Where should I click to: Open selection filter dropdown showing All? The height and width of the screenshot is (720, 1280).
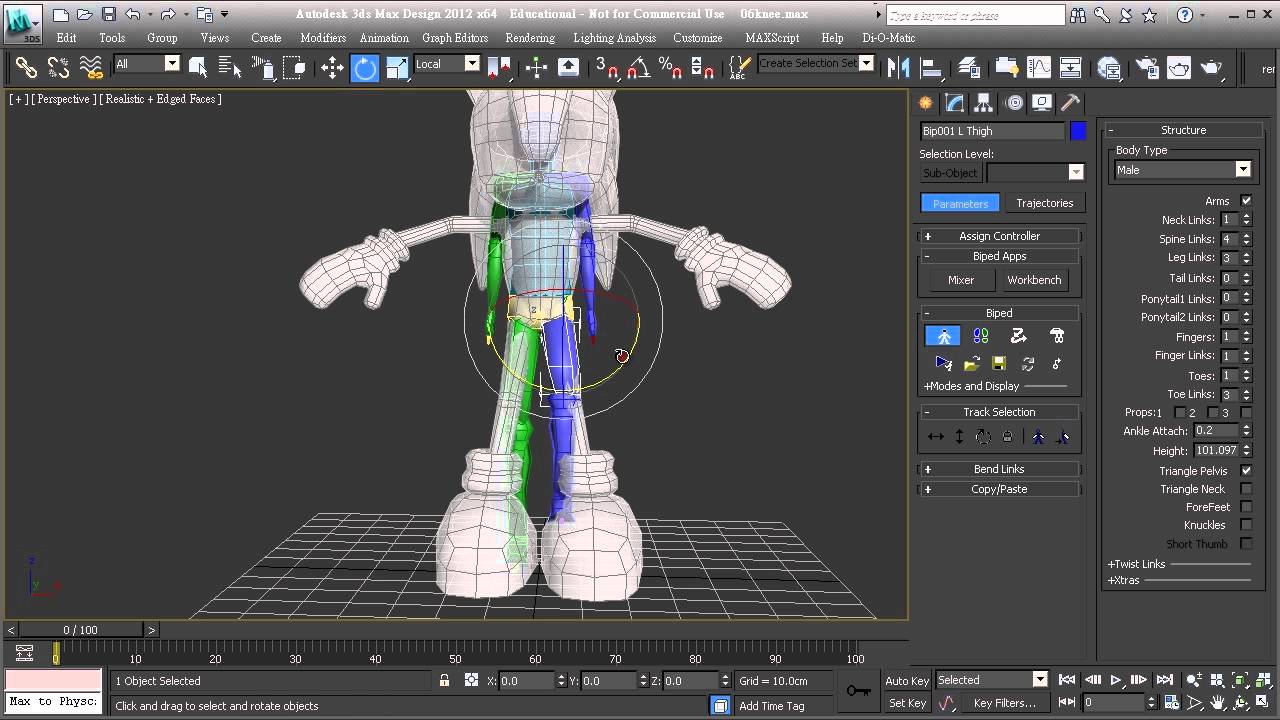(x=146, y=64)
